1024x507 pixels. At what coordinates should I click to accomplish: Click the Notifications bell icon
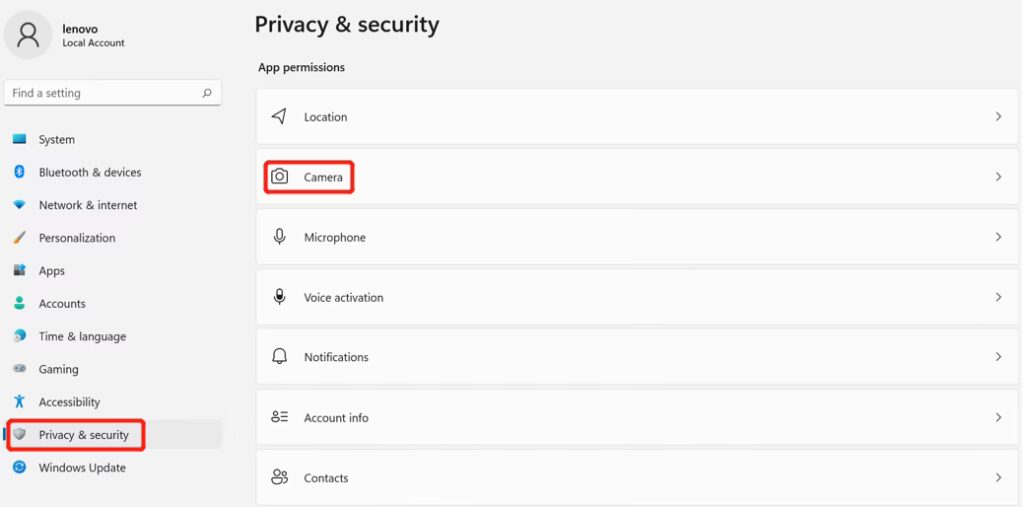click(x=280, y=357)
